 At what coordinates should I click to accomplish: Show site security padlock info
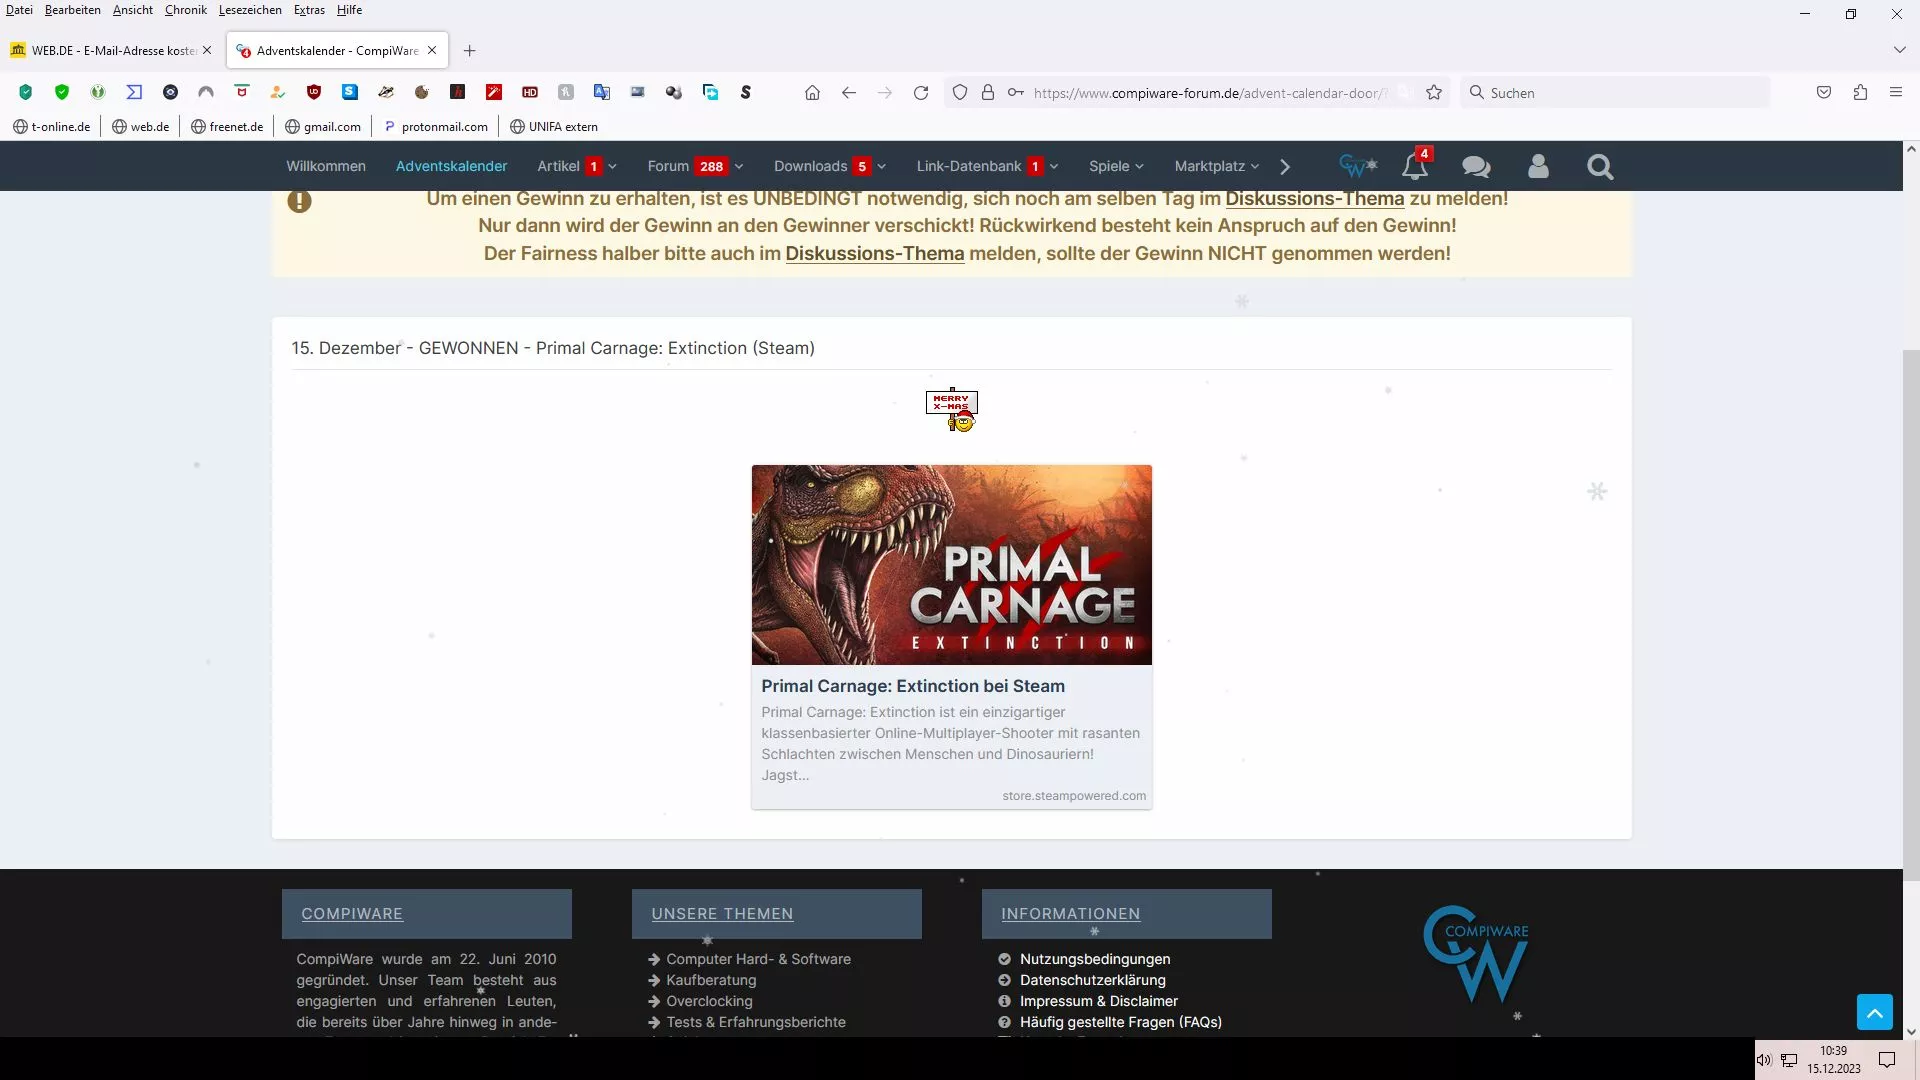click(x=988, y=93)
